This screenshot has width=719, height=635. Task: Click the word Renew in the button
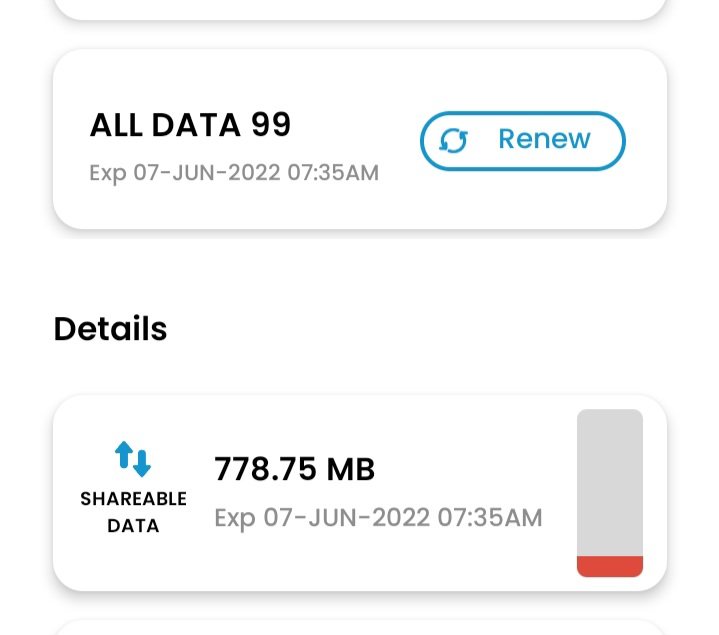click(x=544, y=139)
